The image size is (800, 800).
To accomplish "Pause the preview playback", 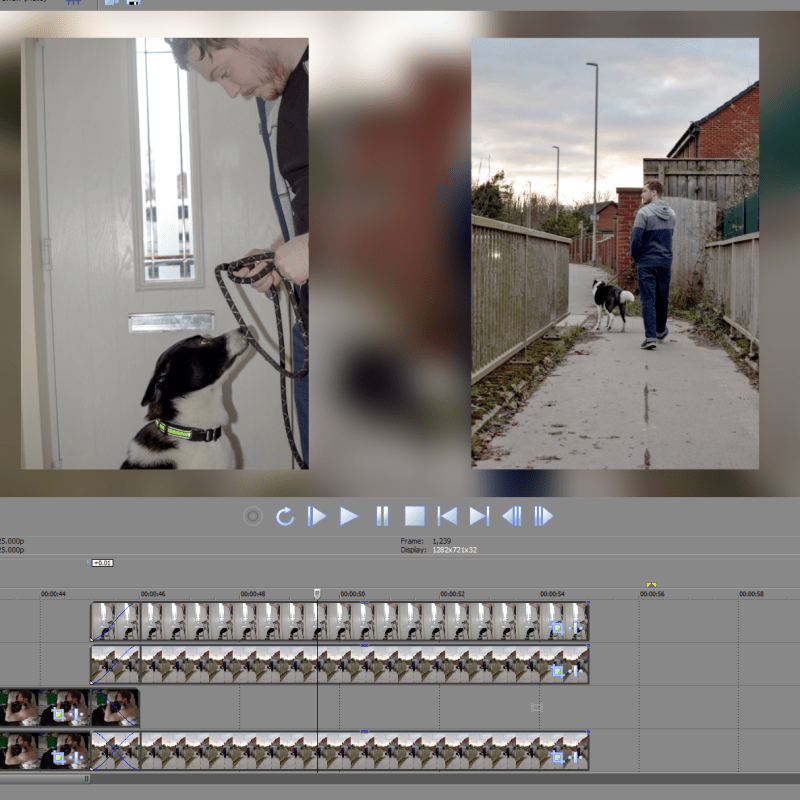I will pos(382,516).
